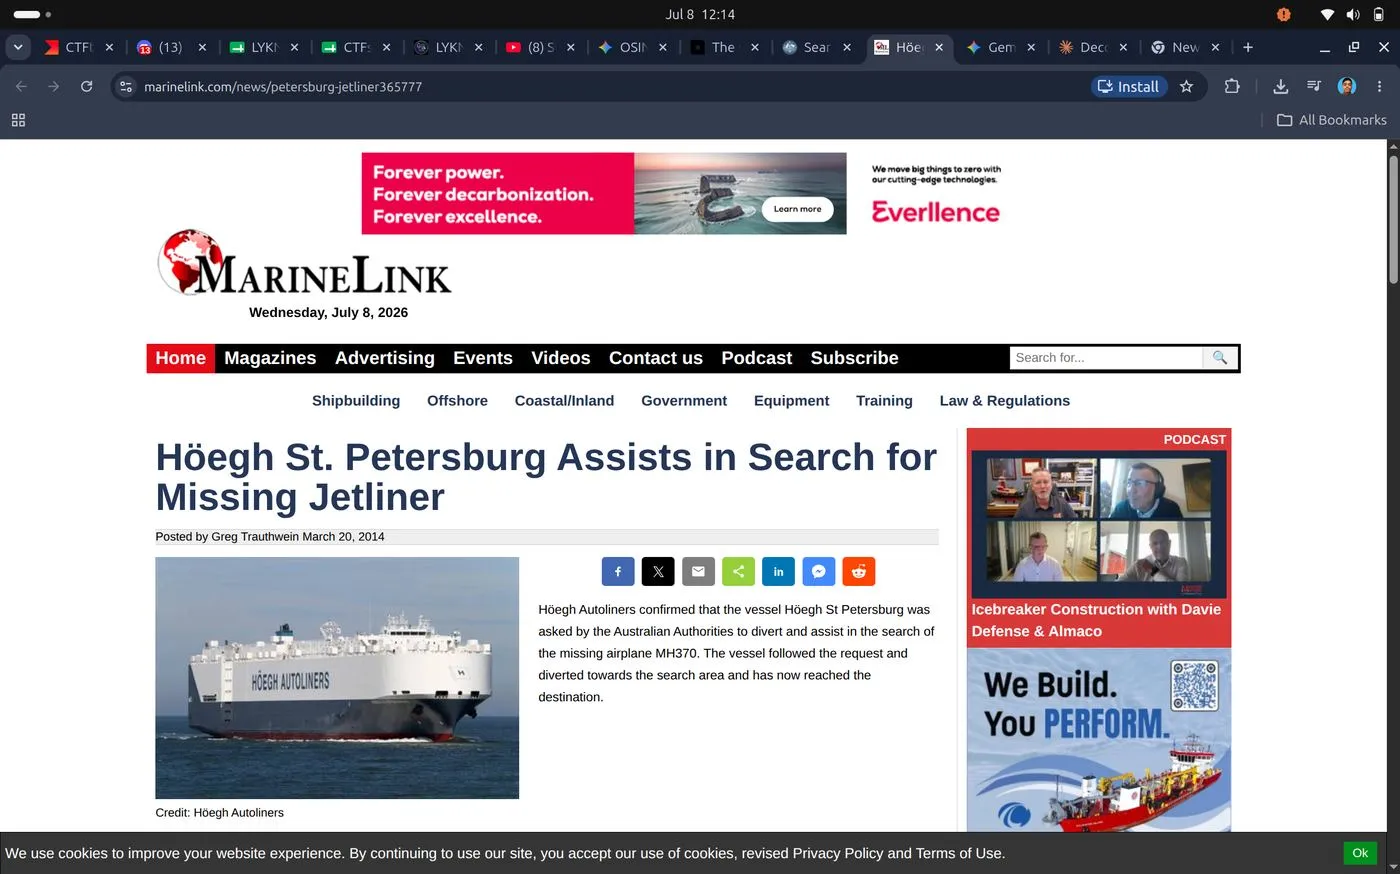Accept cookies with the Ok button

click(1360, 853)
